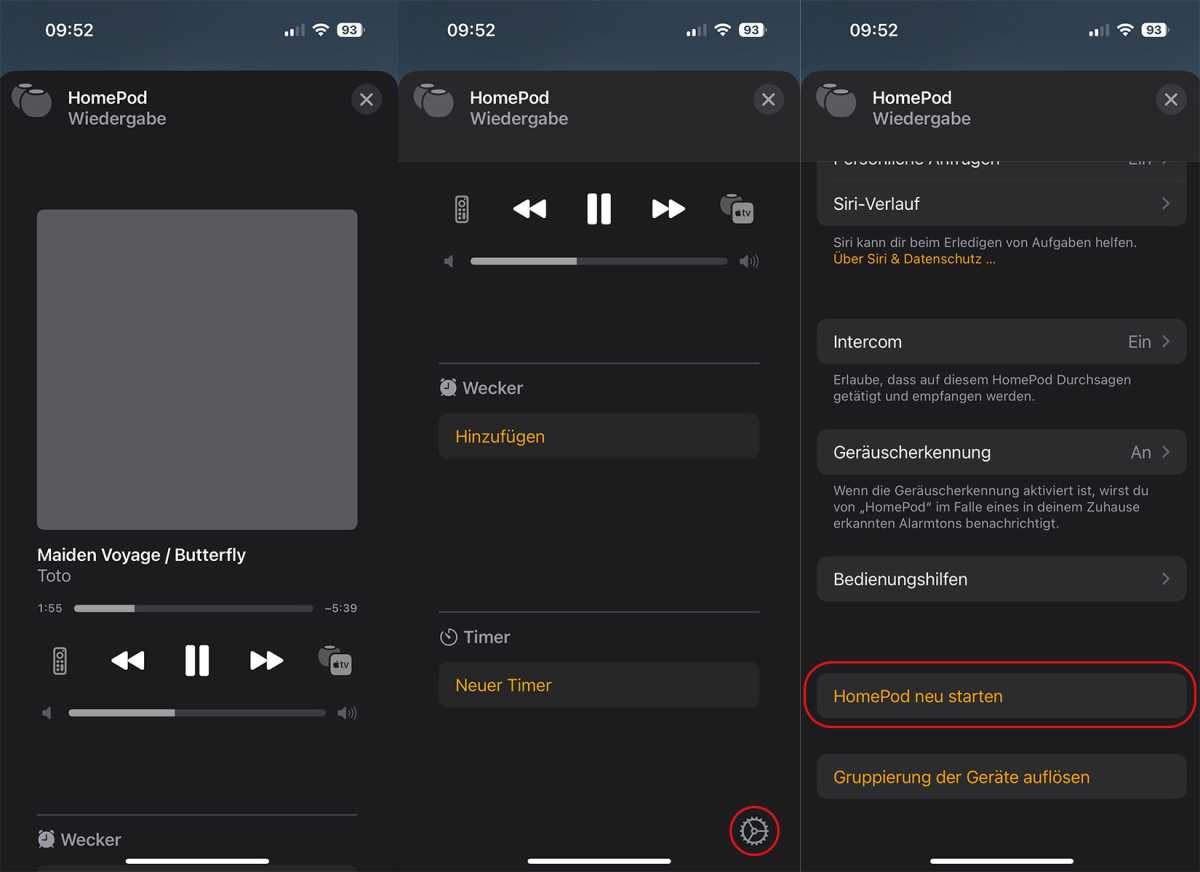This screenshot has width=1200, height=872.
Task: Tap volume-high speaker icon in left panel
Action: [348, 713]
